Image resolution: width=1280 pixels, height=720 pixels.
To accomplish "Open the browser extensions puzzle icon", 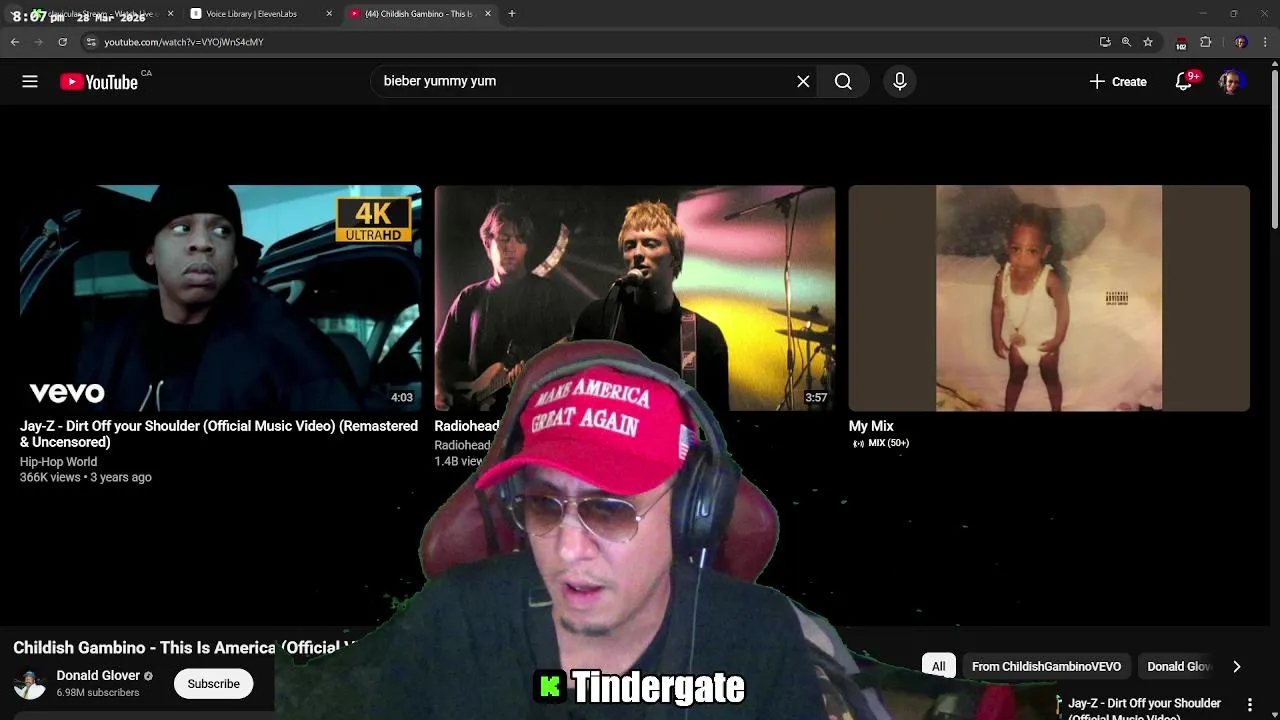I will click(x=1206, y=42).
